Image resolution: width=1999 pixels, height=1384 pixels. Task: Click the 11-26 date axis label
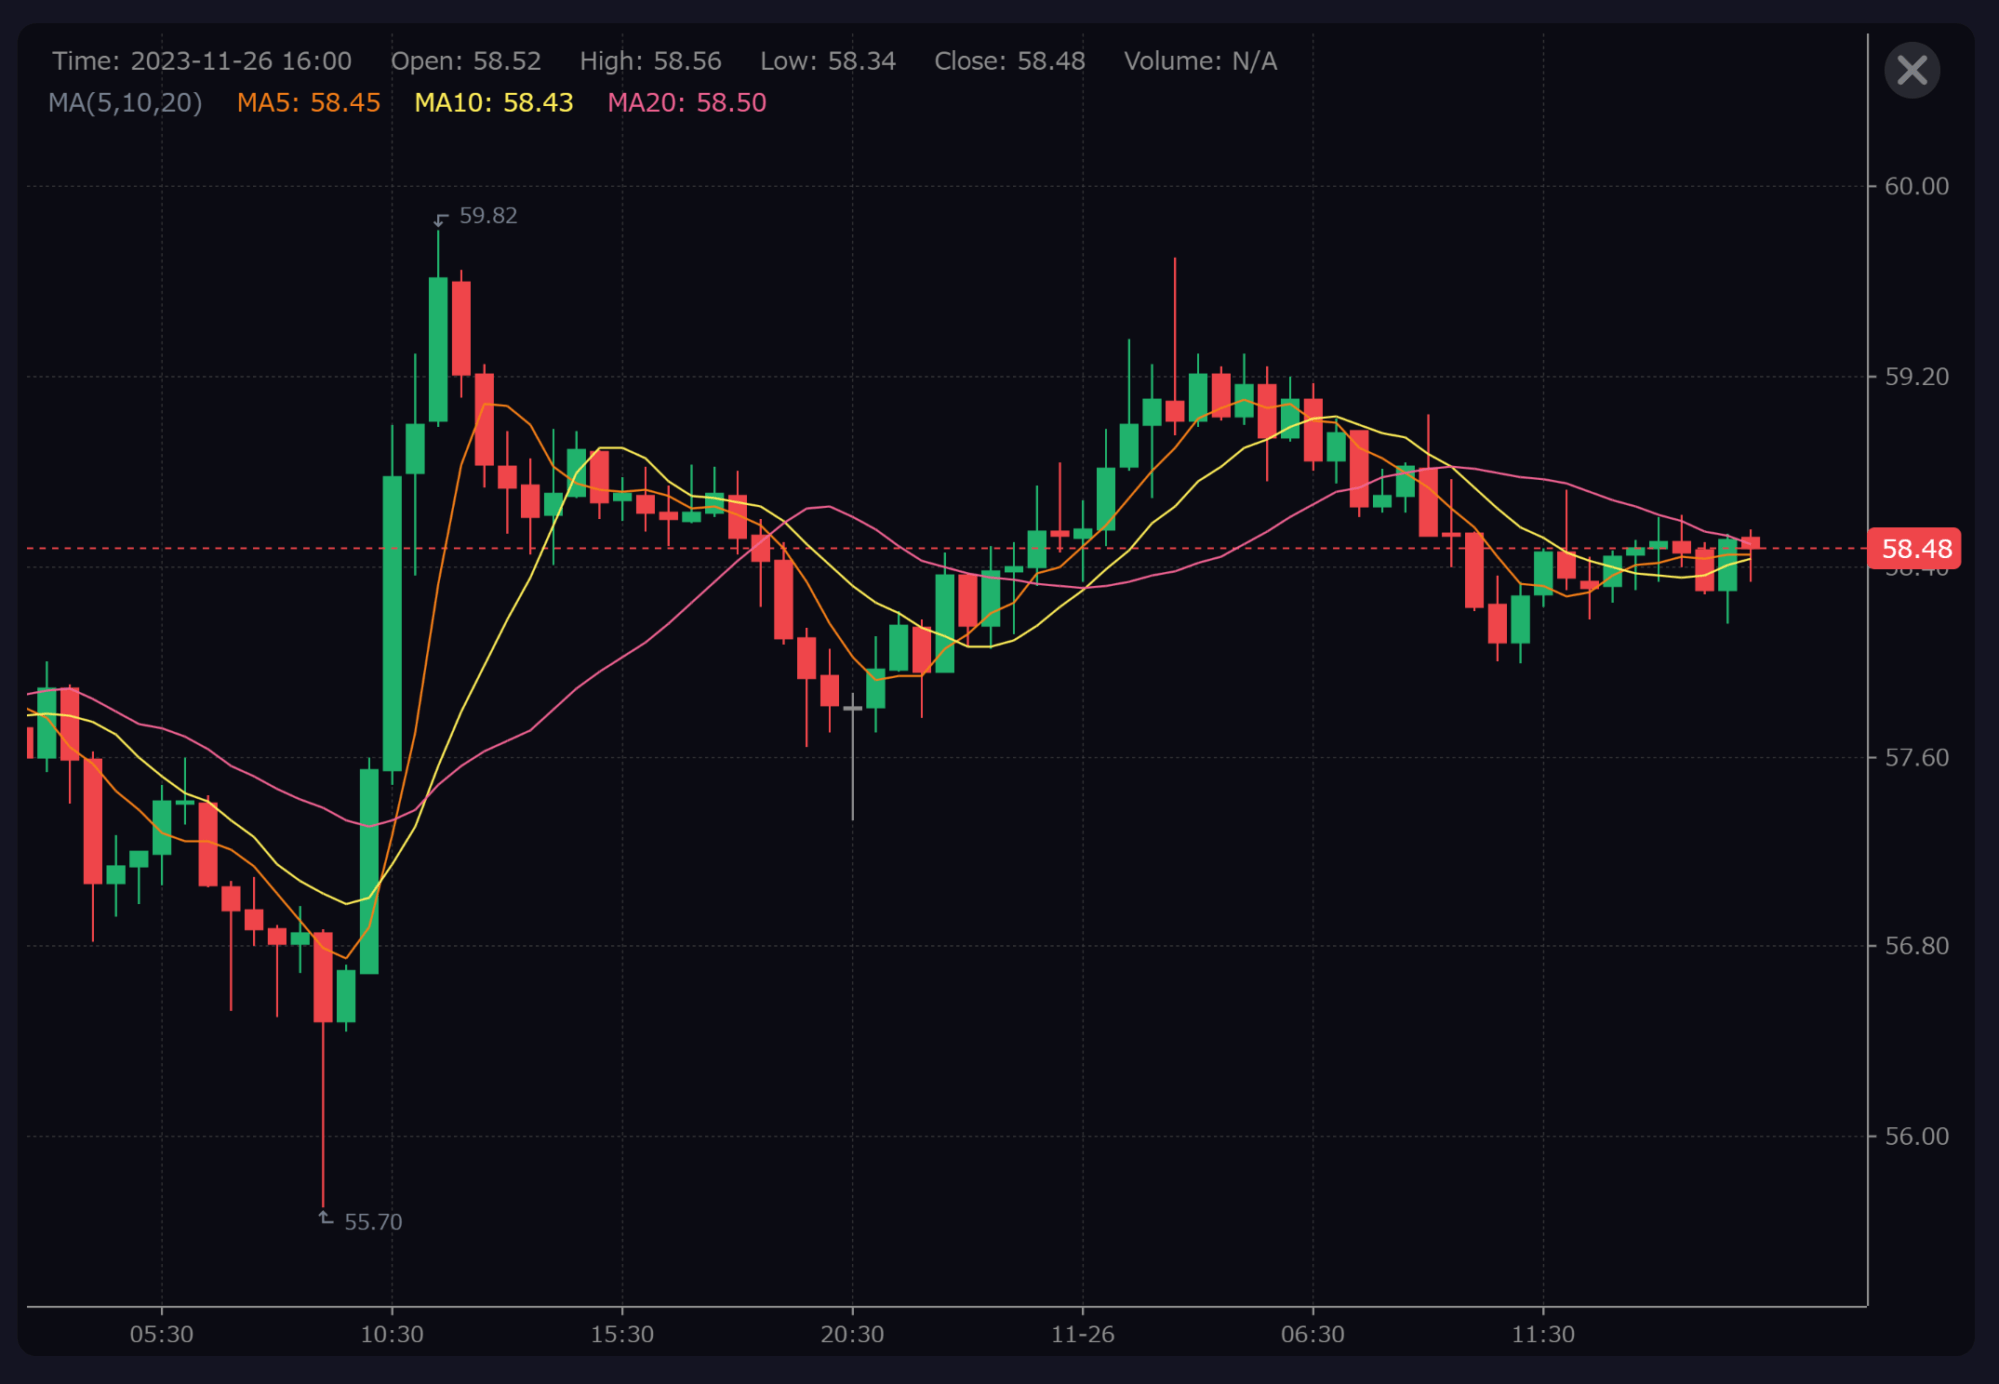pyautogui.click(x=1083, y=1335)
